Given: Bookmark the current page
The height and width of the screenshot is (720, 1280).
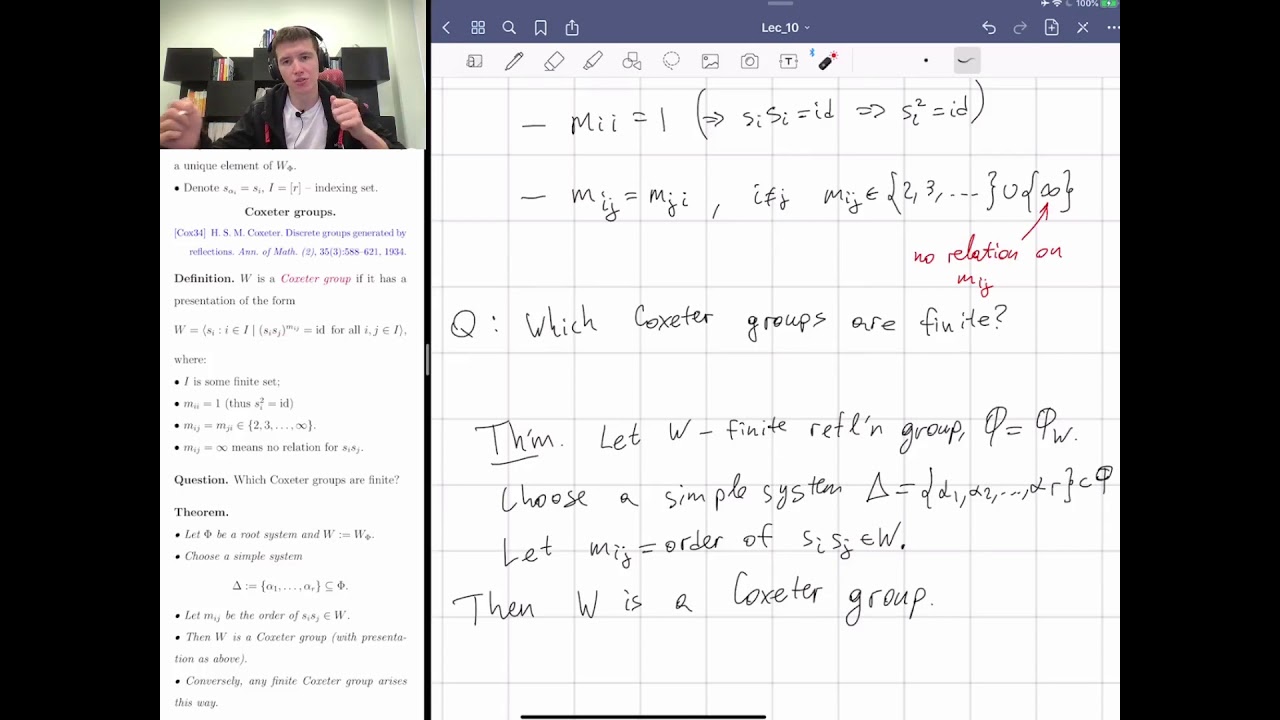Looking at the screenshot, I should [x=541, y=28].
